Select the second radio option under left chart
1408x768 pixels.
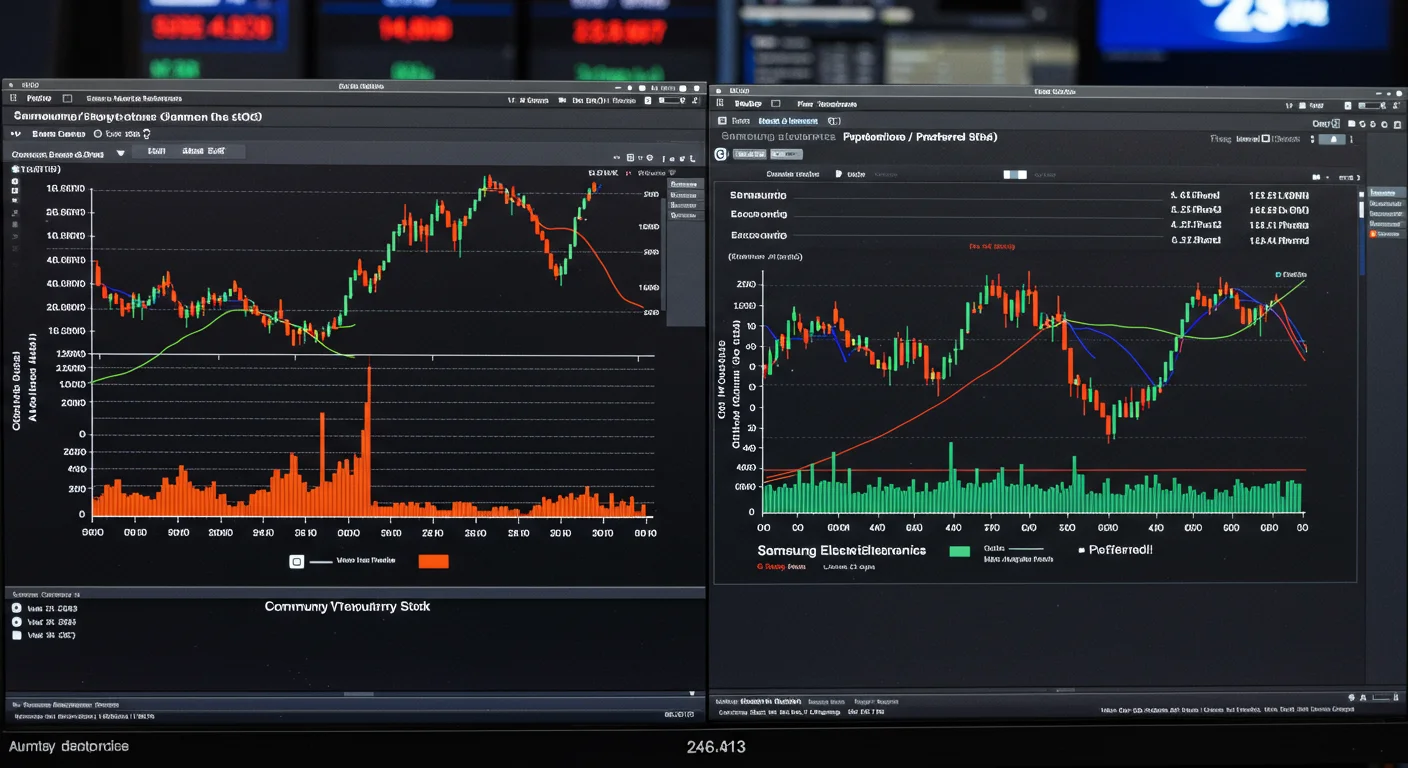pos(16,621)
